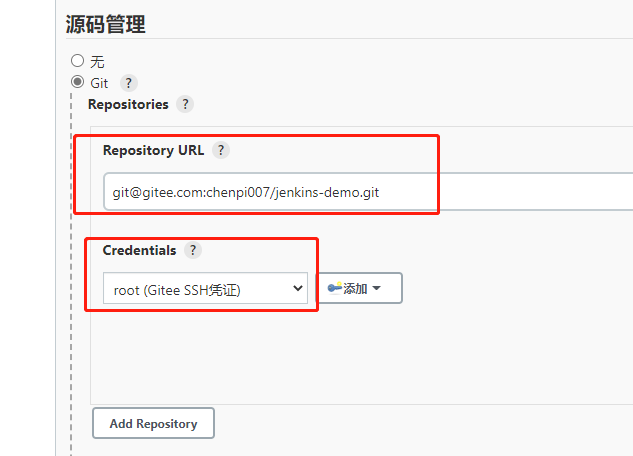
Task: Click blank area below the Credentials dropdown
Action: (300, 360)
